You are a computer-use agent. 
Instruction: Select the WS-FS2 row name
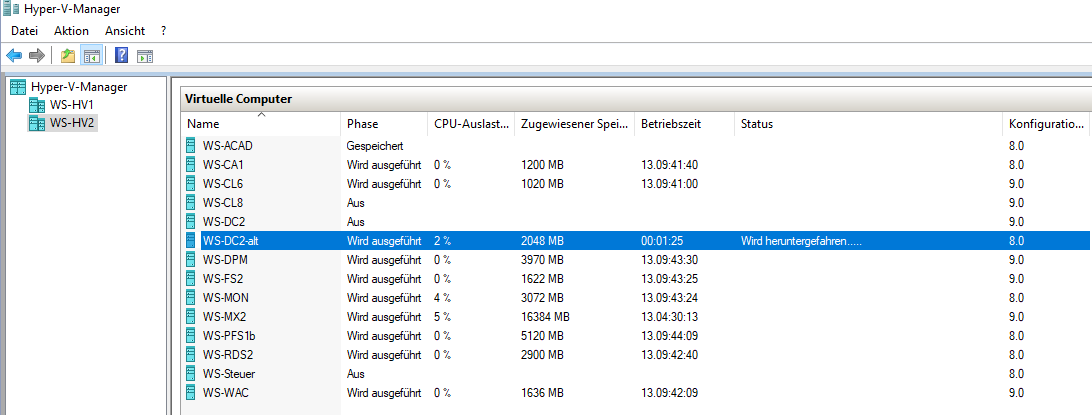(223, 279)
